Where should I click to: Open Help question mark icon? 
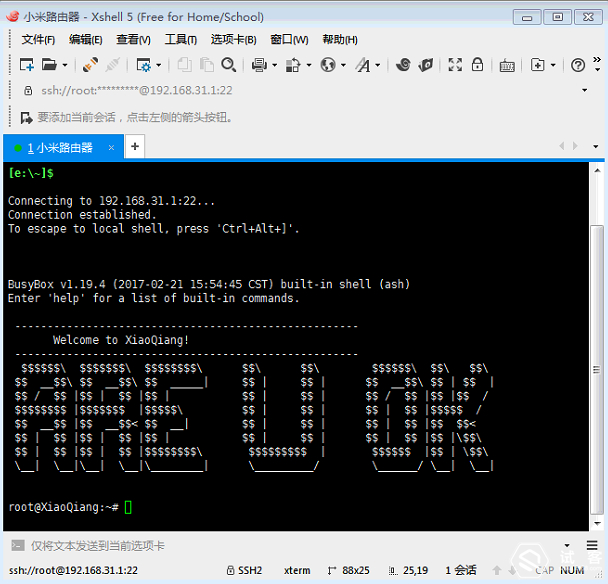click(578, 65)
